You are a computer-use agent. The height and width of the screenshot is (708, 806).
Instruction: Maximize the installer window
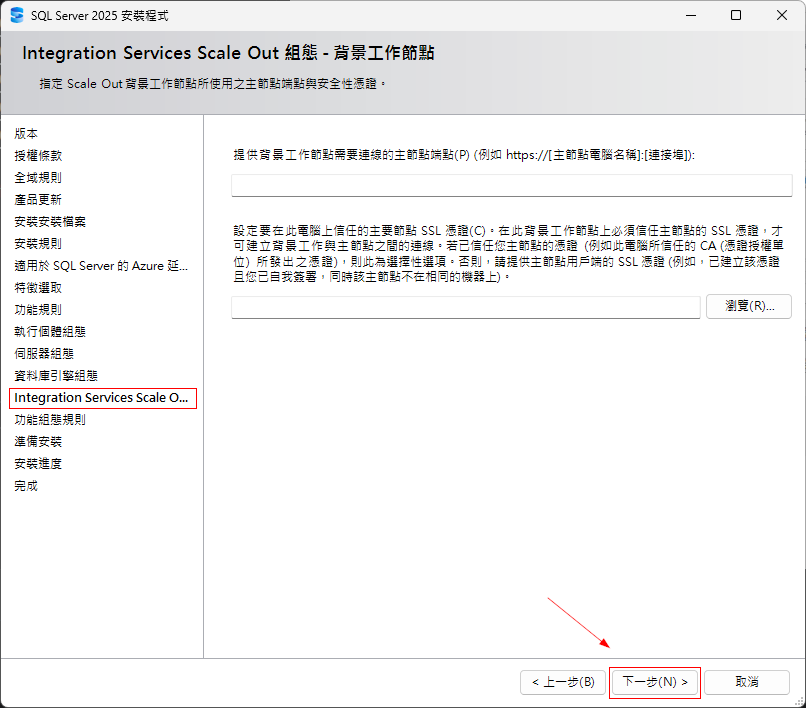[x=736, y=15]
